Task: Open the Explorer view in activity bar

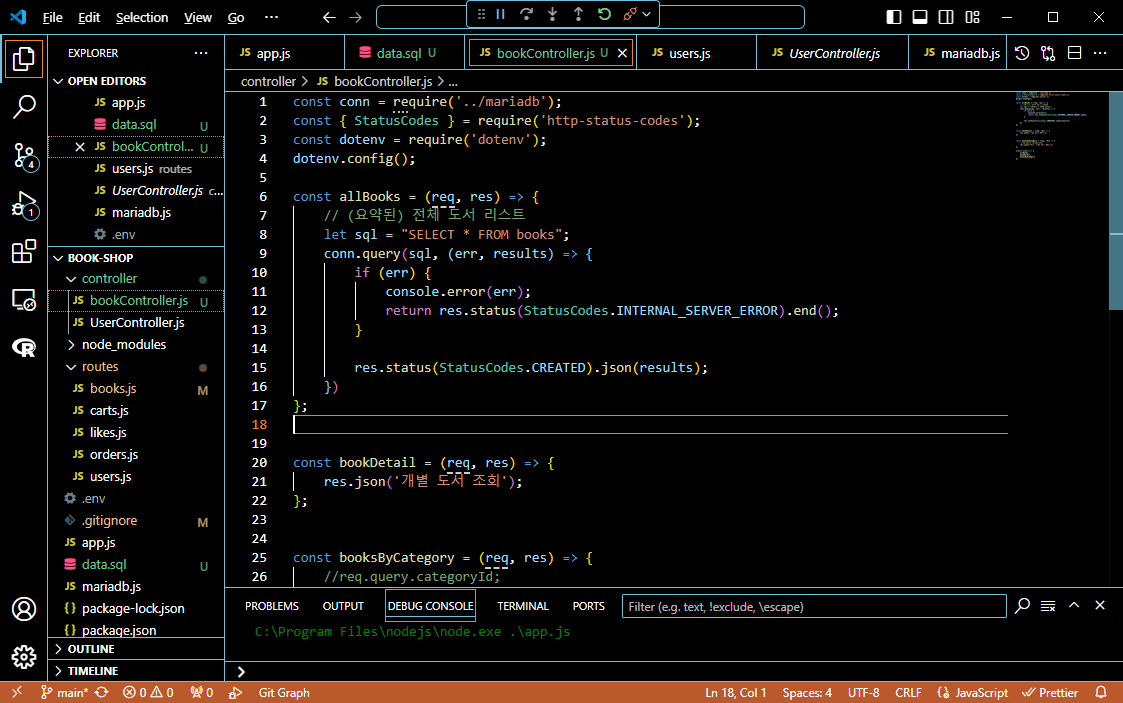Action: point(24,59)
